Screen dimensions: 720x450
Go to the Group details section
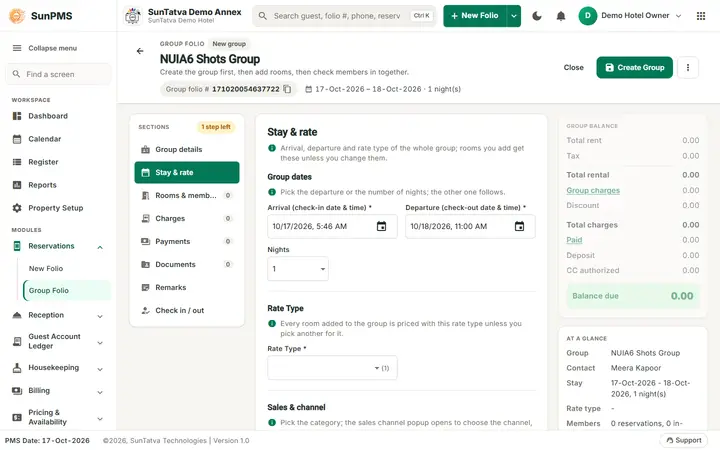coord(187,150)
